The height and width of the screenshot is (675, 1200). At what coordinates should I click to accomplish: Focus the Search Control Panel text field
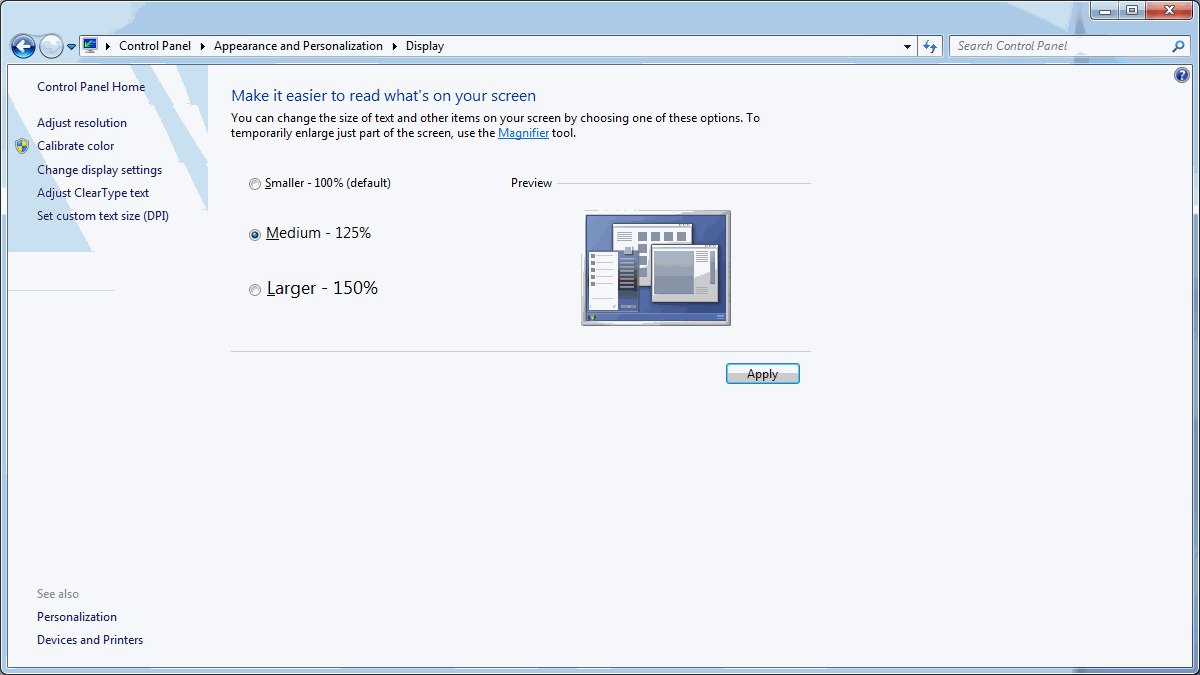[1060, 46]
